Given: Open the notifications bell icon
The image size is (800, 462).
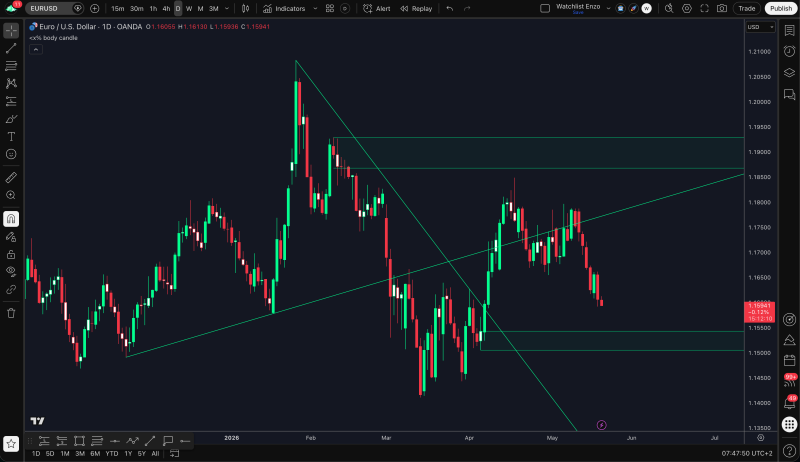Looking at the screenshot, I should pos(789,403).
